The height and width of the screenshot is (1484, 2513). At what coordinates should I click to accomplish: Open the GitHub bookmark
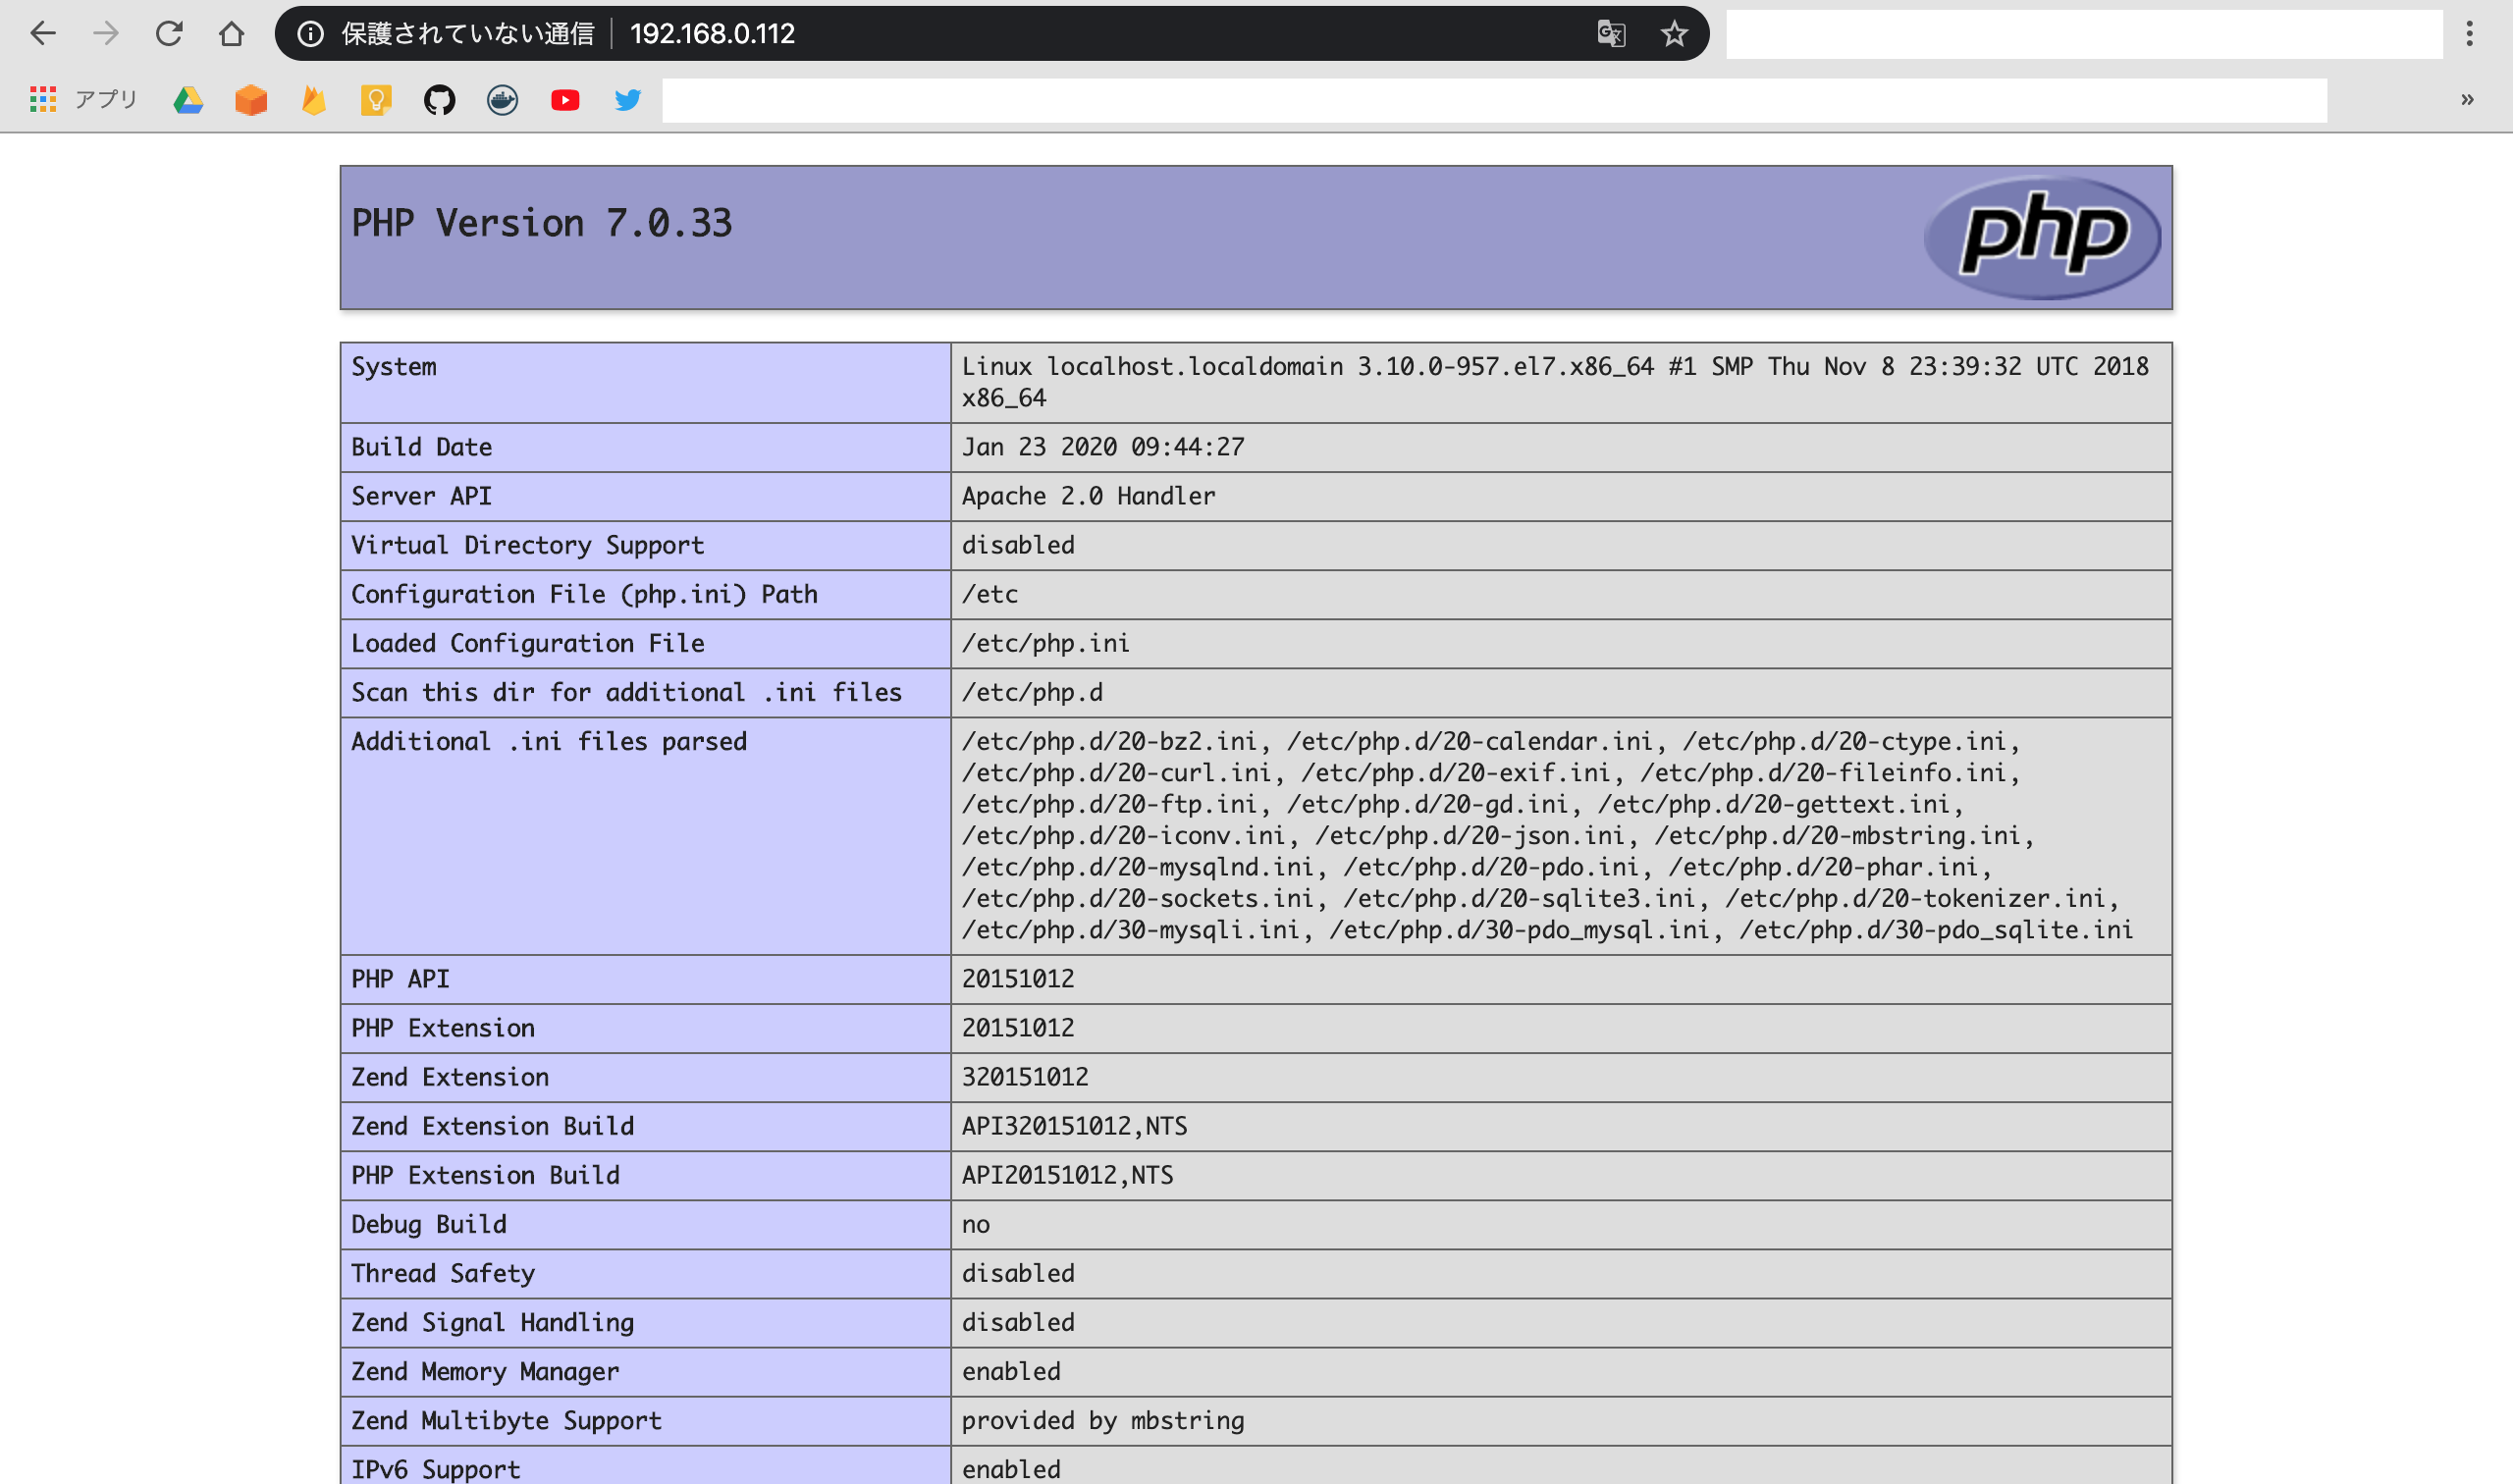point(440,100)
